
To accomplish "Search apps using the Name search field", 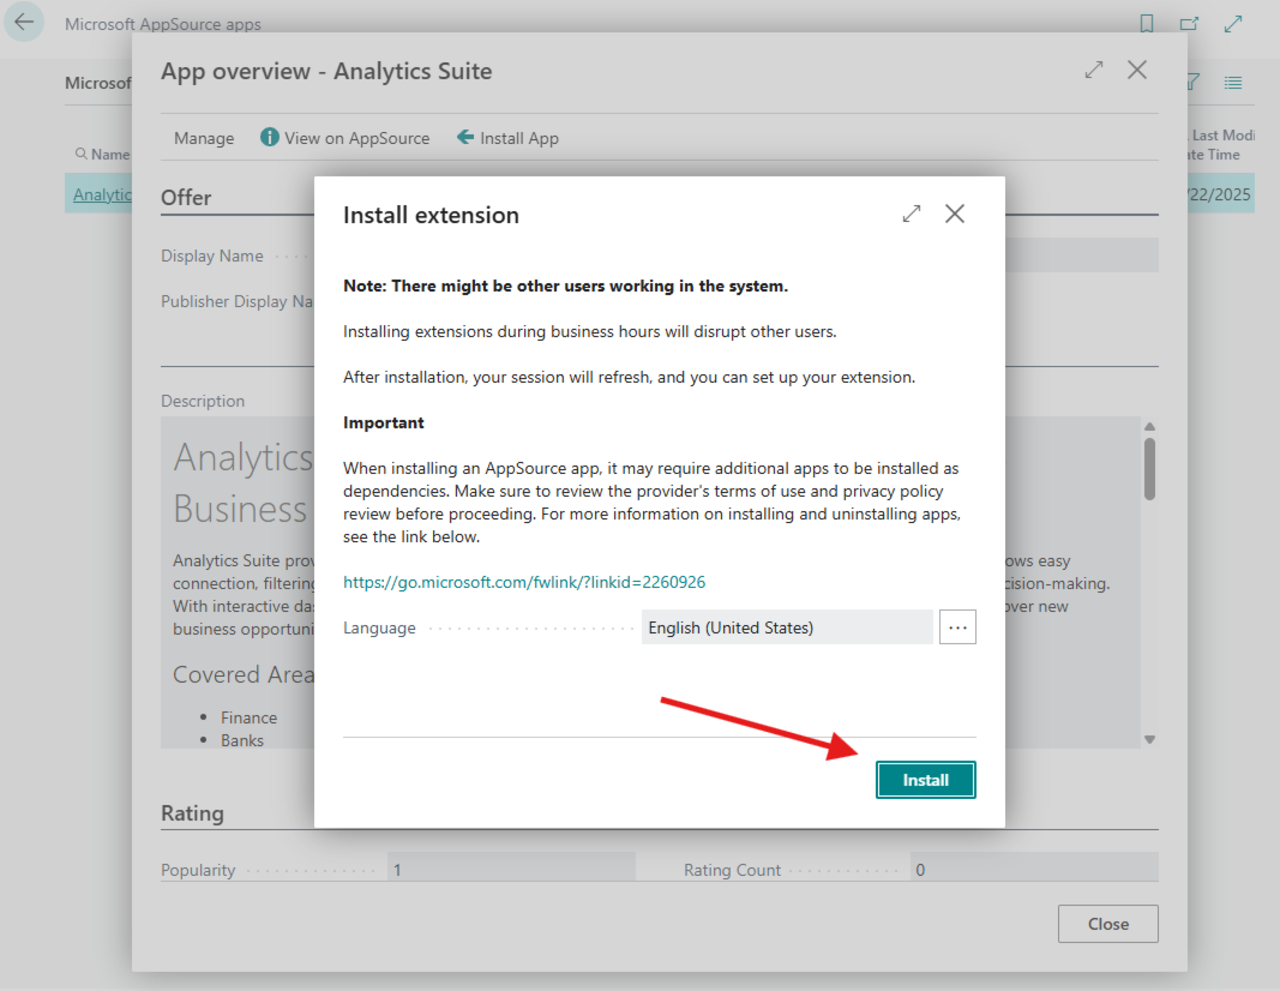I will pos(108,154).
